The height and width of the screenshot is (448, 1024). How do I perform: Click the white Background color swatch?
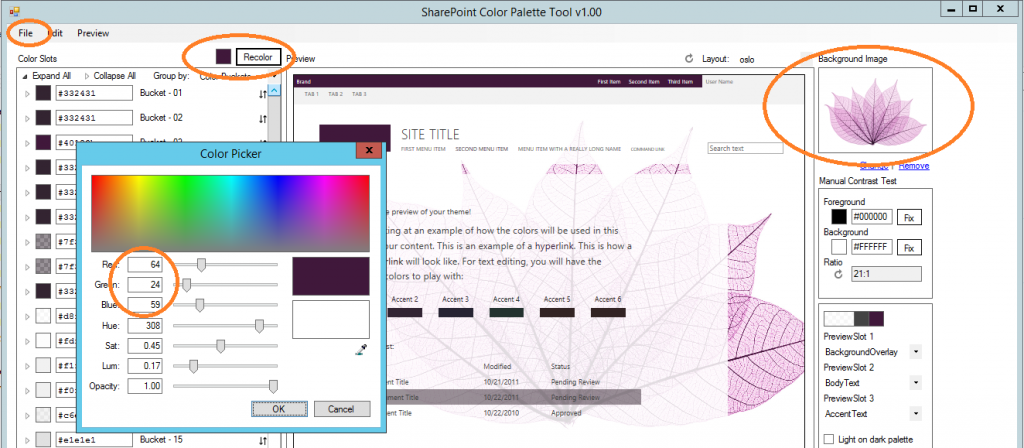click(839, 248)
